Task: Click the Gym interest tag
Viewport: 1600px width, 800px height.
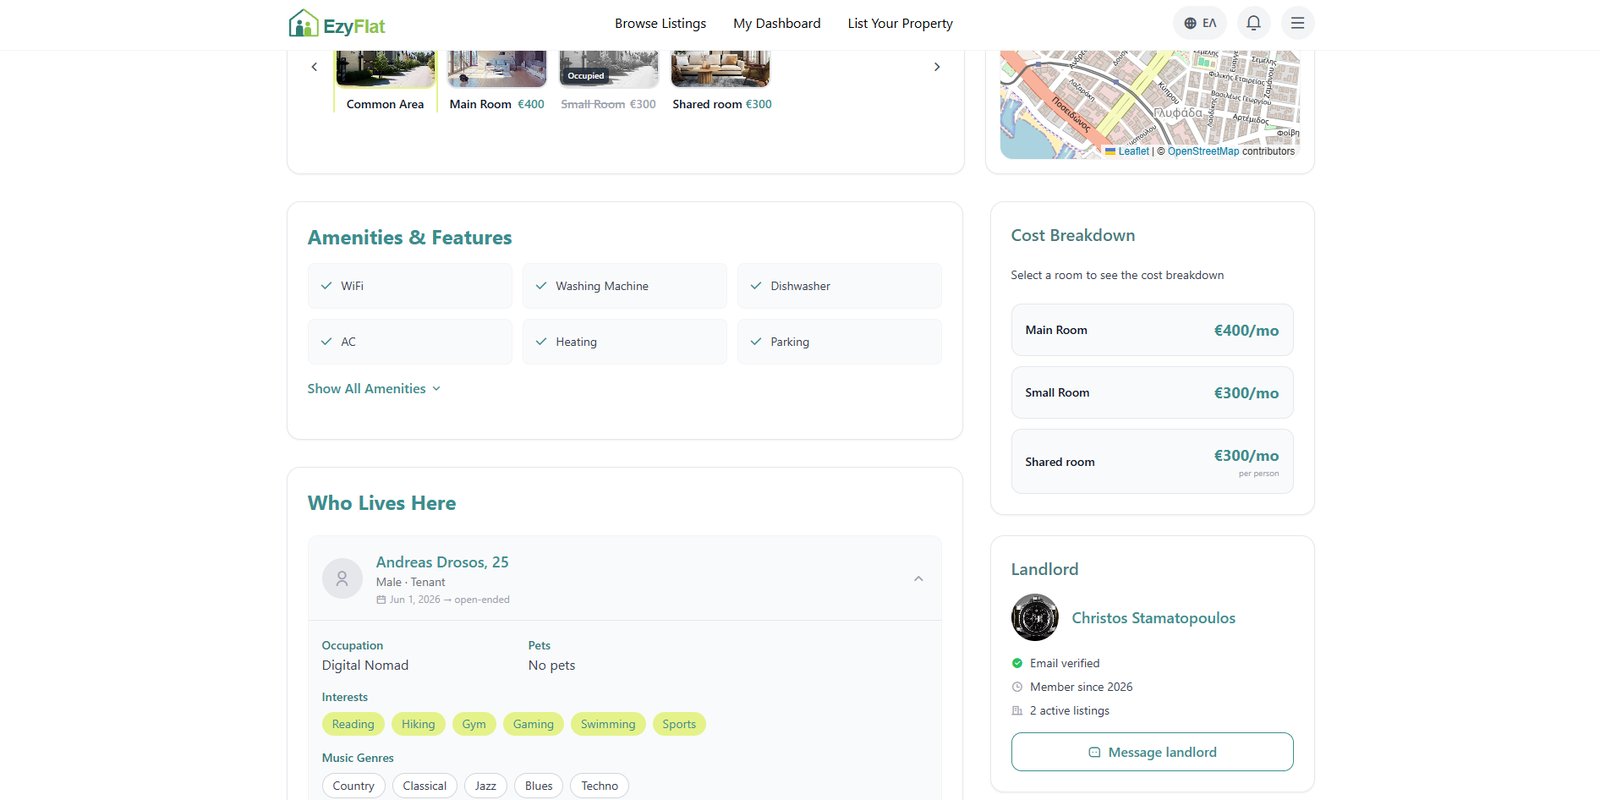Action: click(474, 724)
